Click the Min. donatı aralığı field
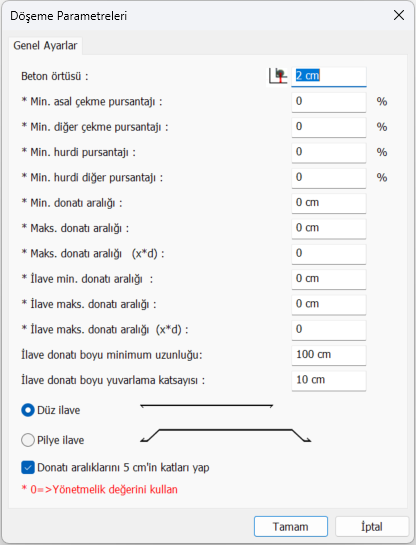The height and width of the screenshot is (545, 416). pos(329,203)
